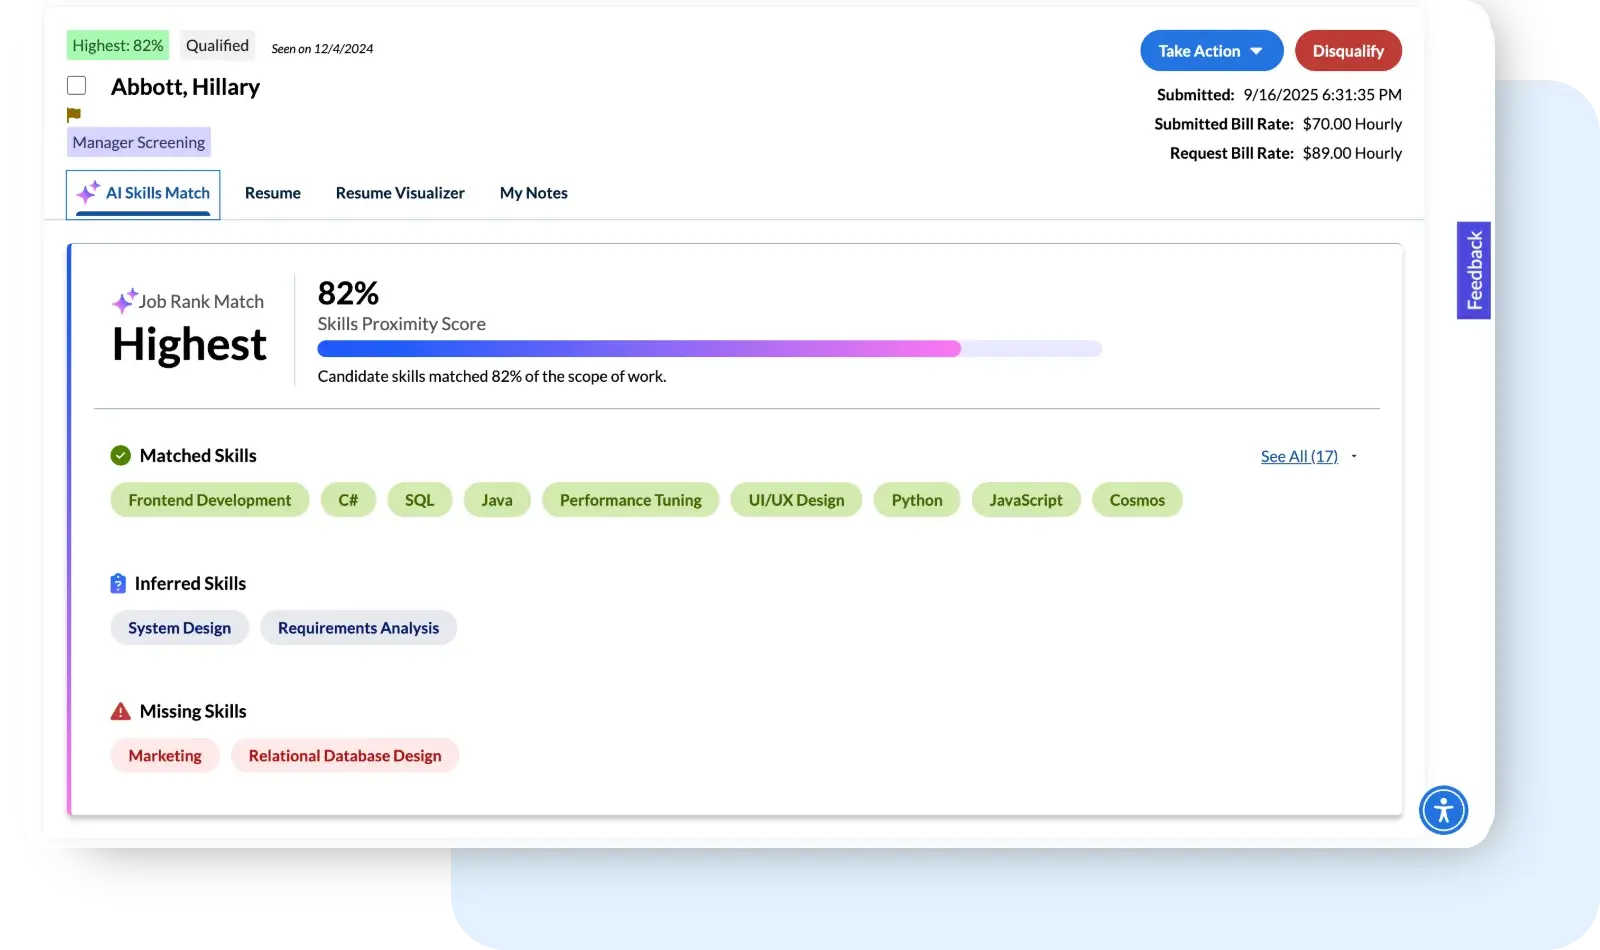Expand matched skills using the small arrow

[x=1354, y=457]
